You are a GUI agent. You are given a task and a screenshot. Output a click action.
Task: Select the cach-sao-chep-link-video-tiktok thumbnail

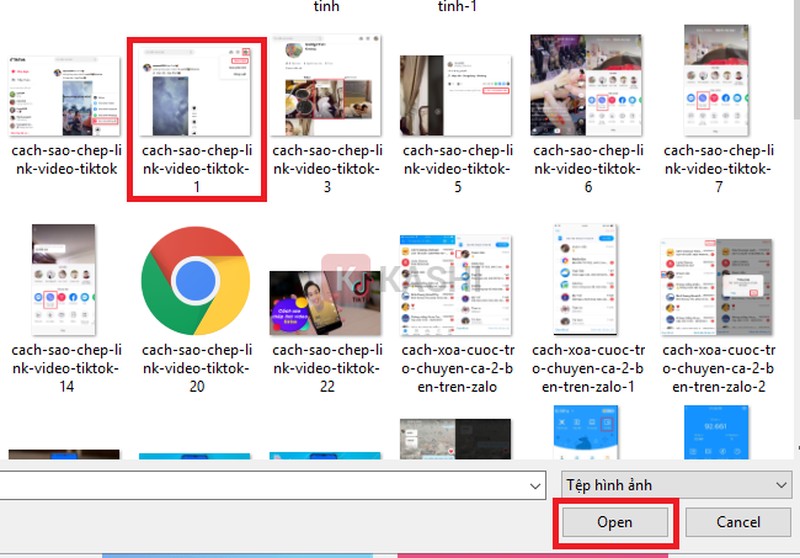point(64,96)
